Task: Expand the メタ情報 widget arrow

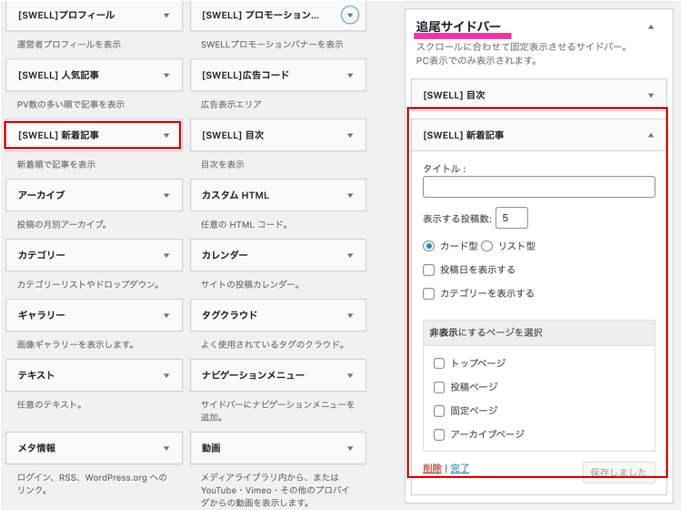Action: coord(166,448)
